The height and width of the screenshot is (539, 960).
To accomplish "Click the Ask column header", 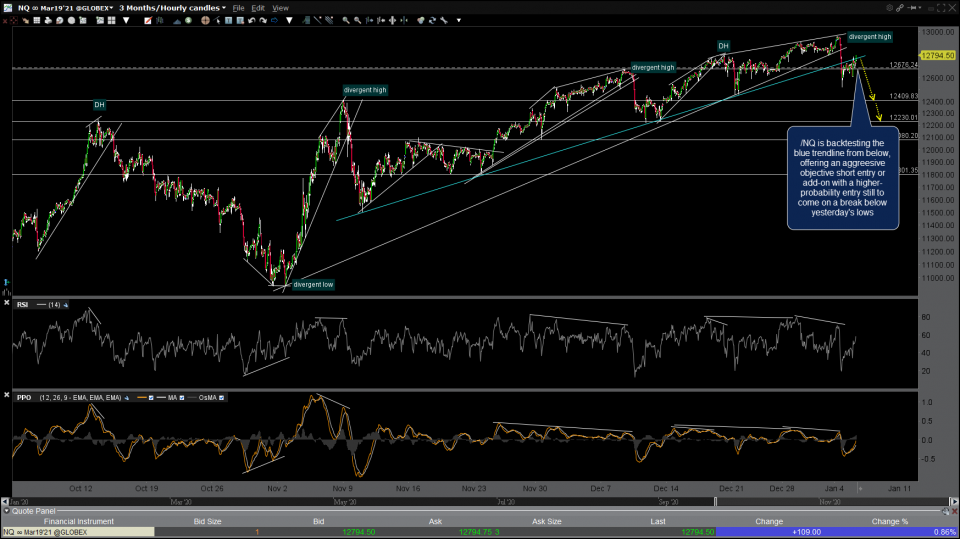I will [x=435, y=521].
